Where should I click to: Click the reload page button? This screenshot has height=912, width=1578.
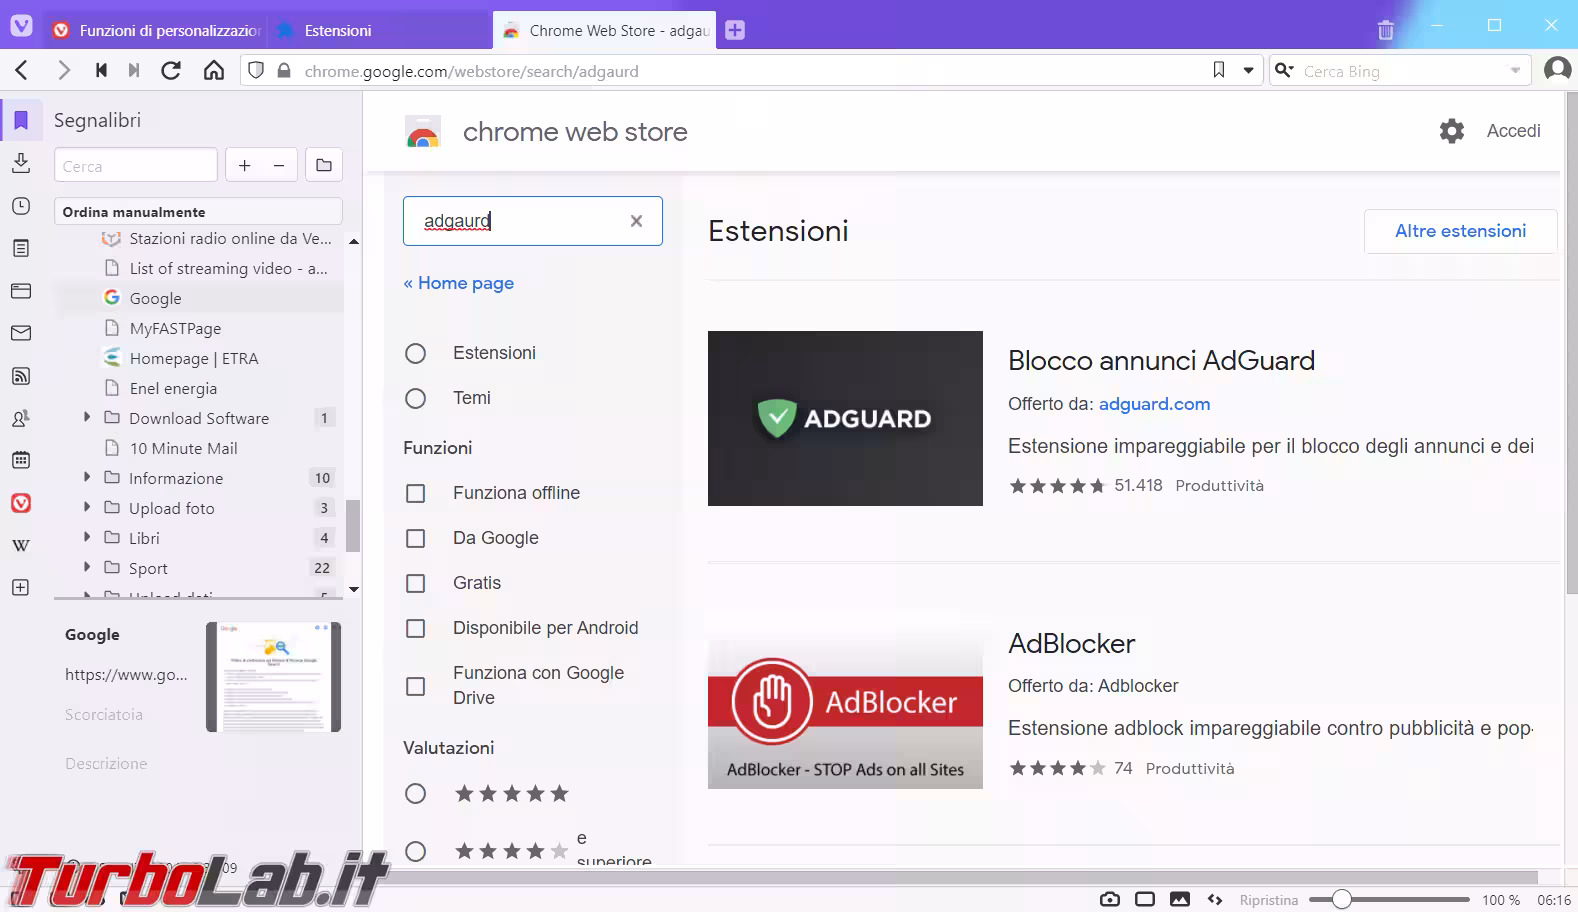click(x=171, y=70)
